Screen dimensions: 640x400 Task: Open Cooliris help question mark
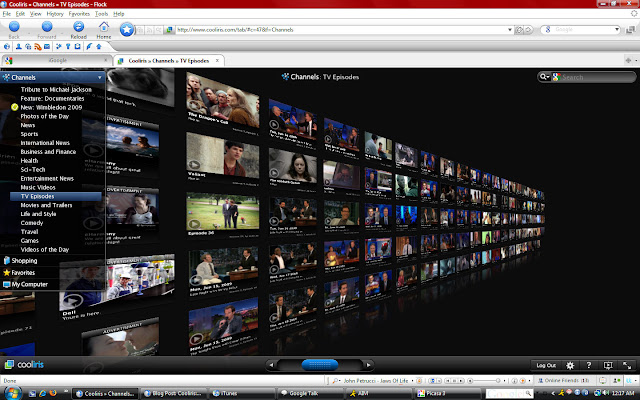click(x=589, y=365)
